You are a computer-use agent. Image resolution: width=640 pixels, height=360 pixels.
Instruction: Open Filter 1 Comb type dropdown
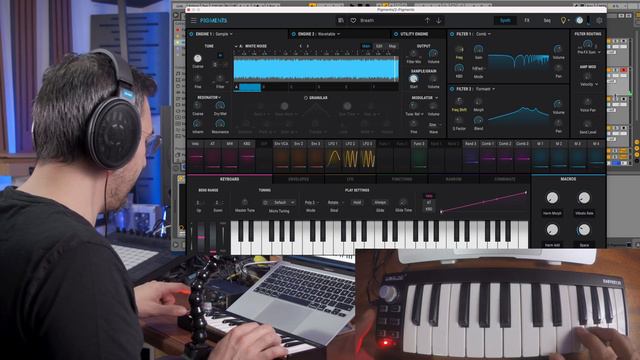pyautogui.click(x=484, y=34)
